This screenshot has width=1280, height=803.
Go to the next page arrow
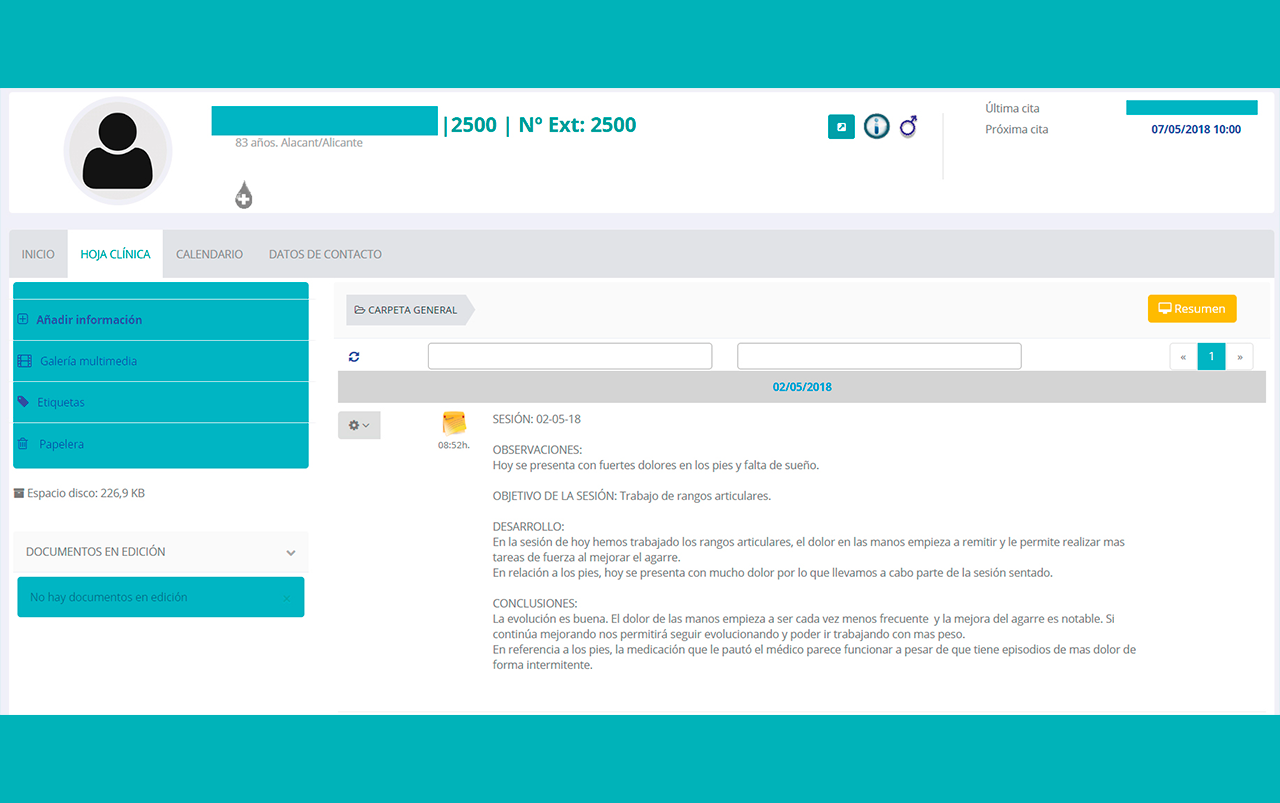1239,357
